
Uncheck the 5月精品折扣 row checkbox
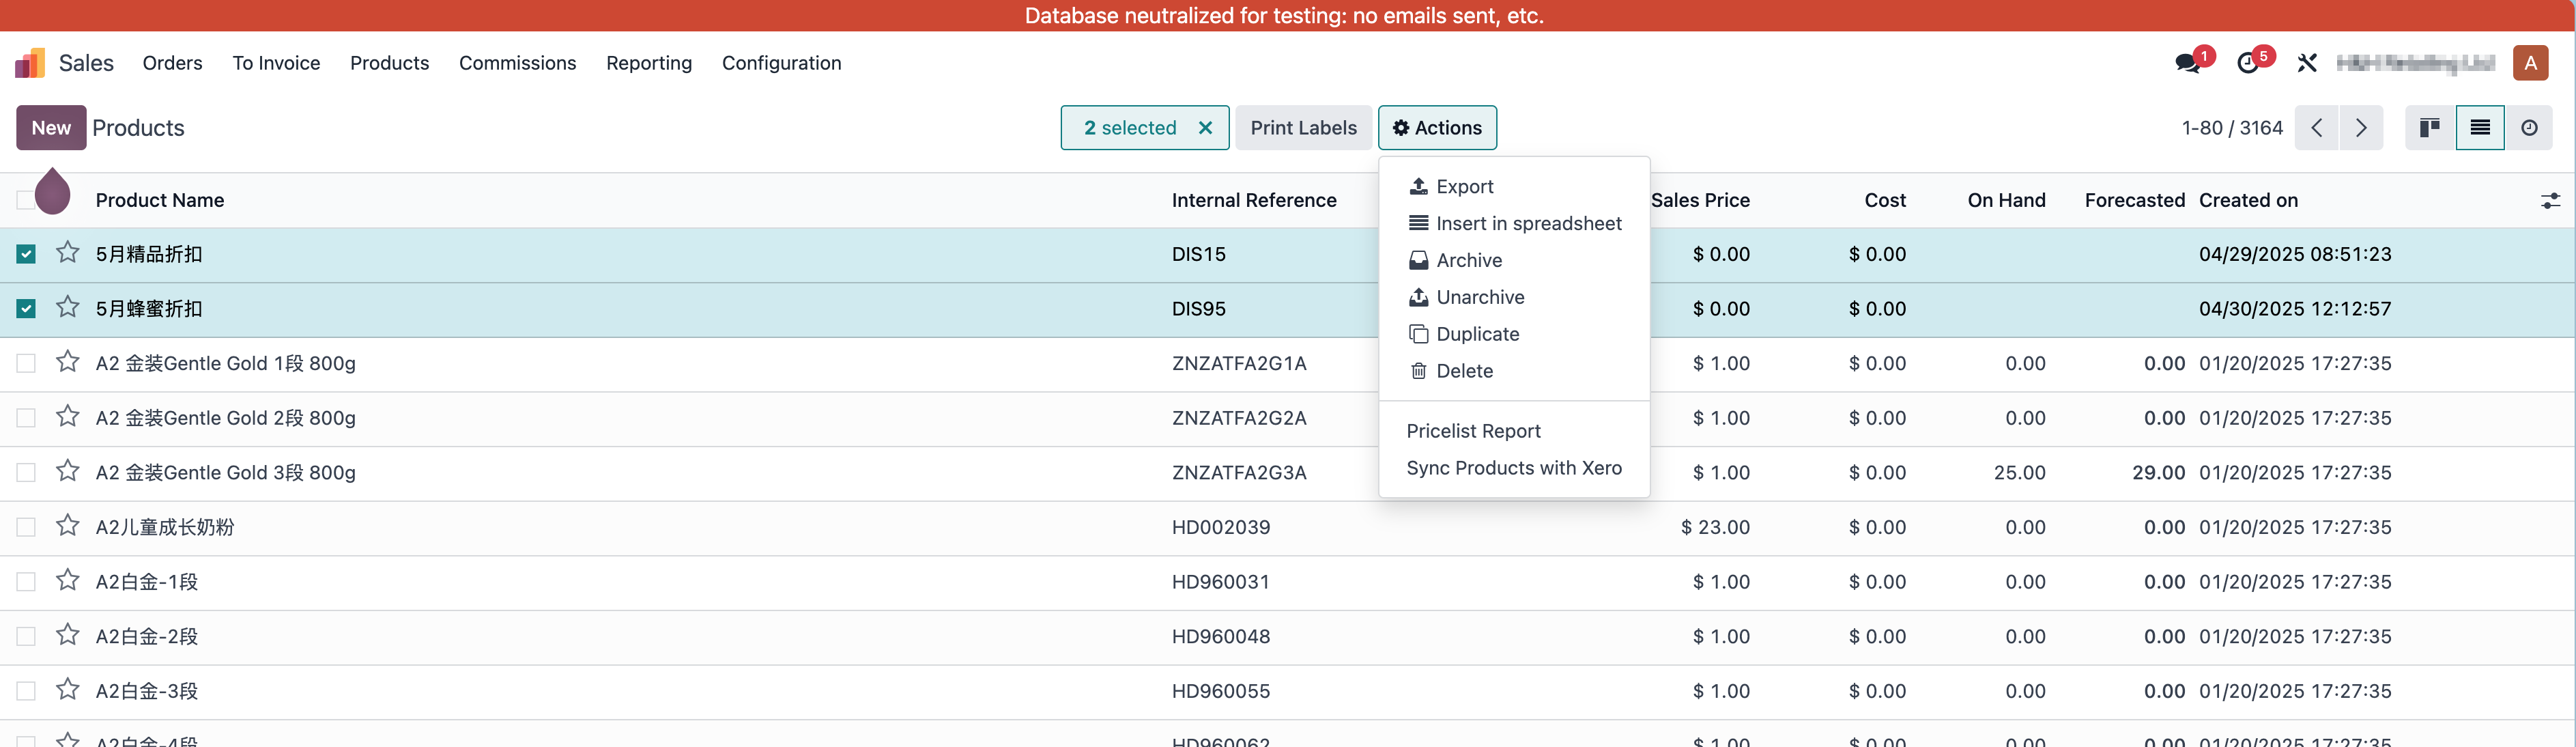pos(26,254)
